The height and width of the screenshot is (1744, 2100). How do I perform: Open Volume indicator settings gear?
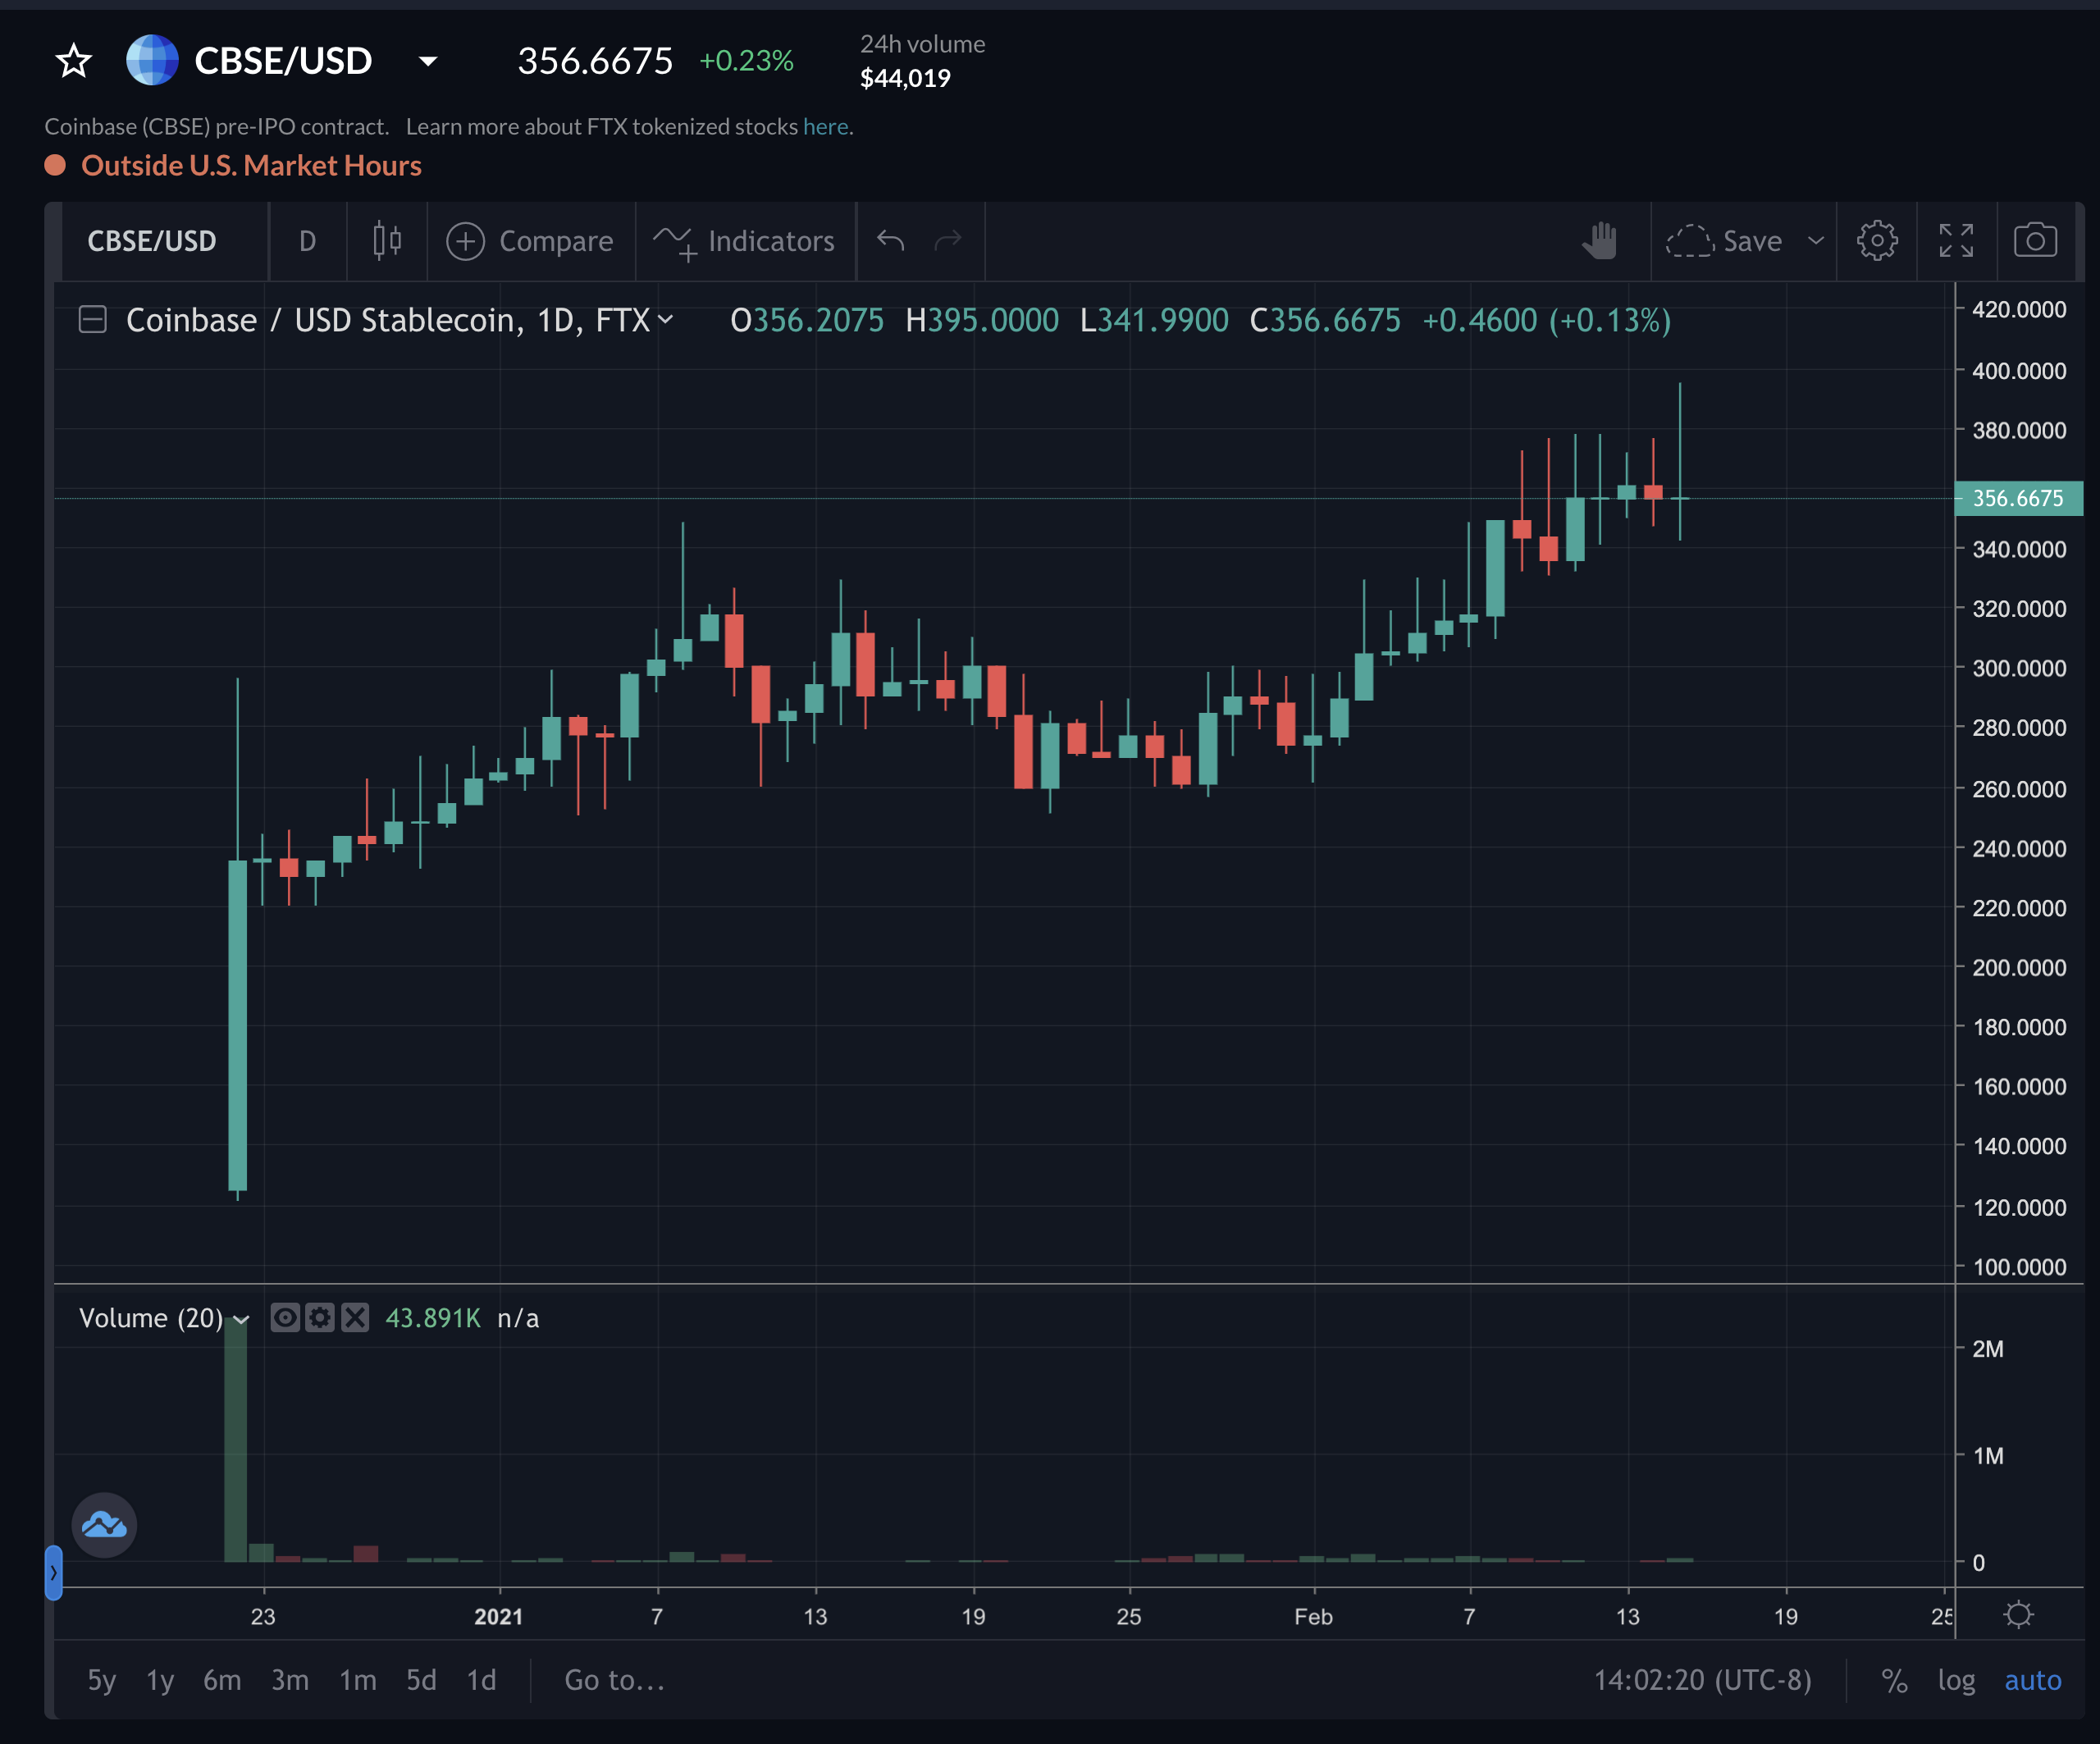pos(320,1318)
